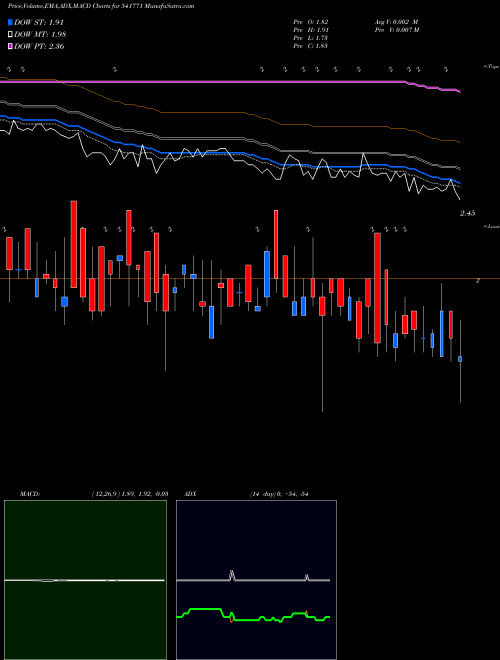The height and width of the screenshot is (660, 500).
Task: Click the 'Pre O: 1.82' value
Action: point(311,22)
